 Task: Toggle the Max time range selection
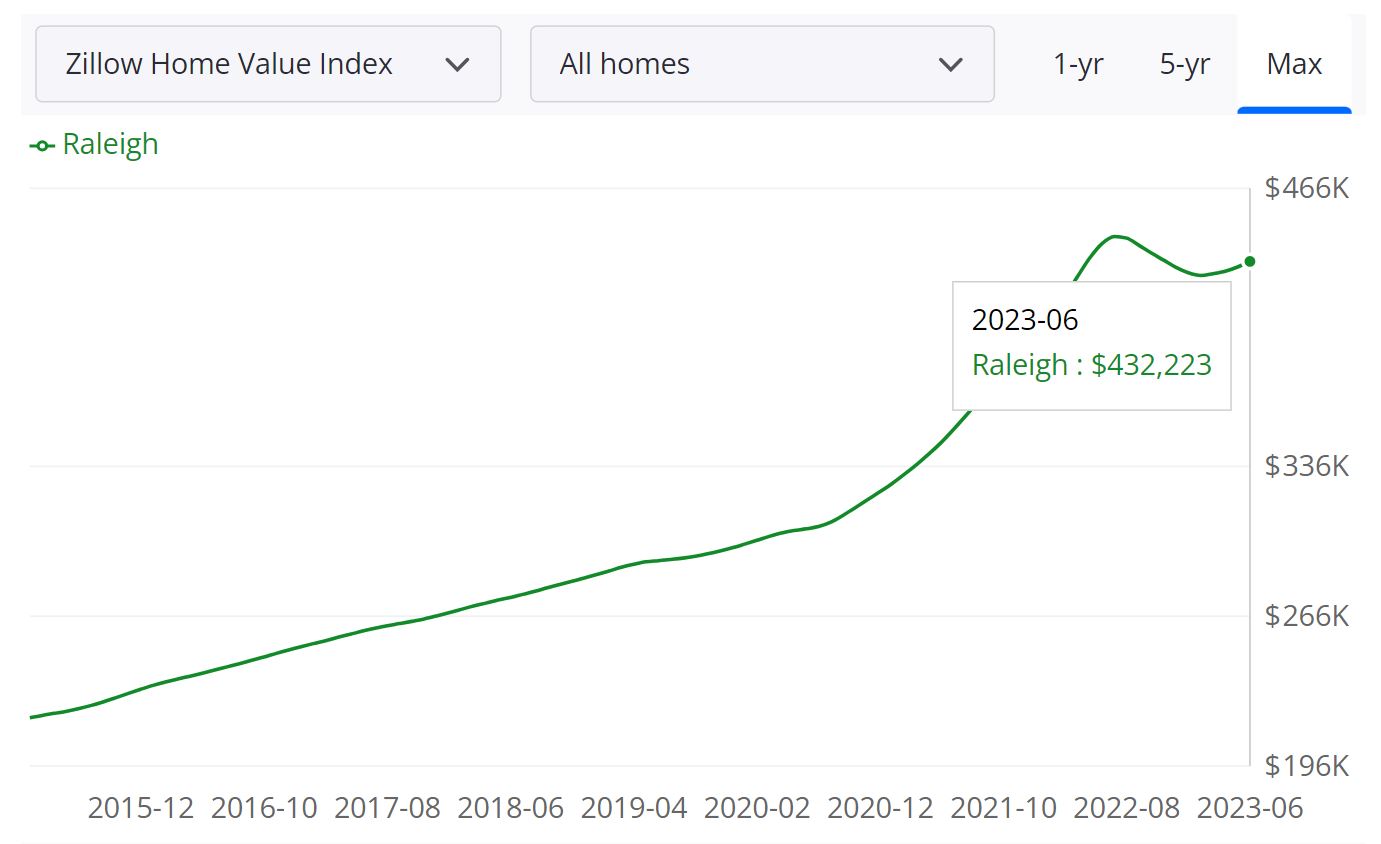[1294, 64]
